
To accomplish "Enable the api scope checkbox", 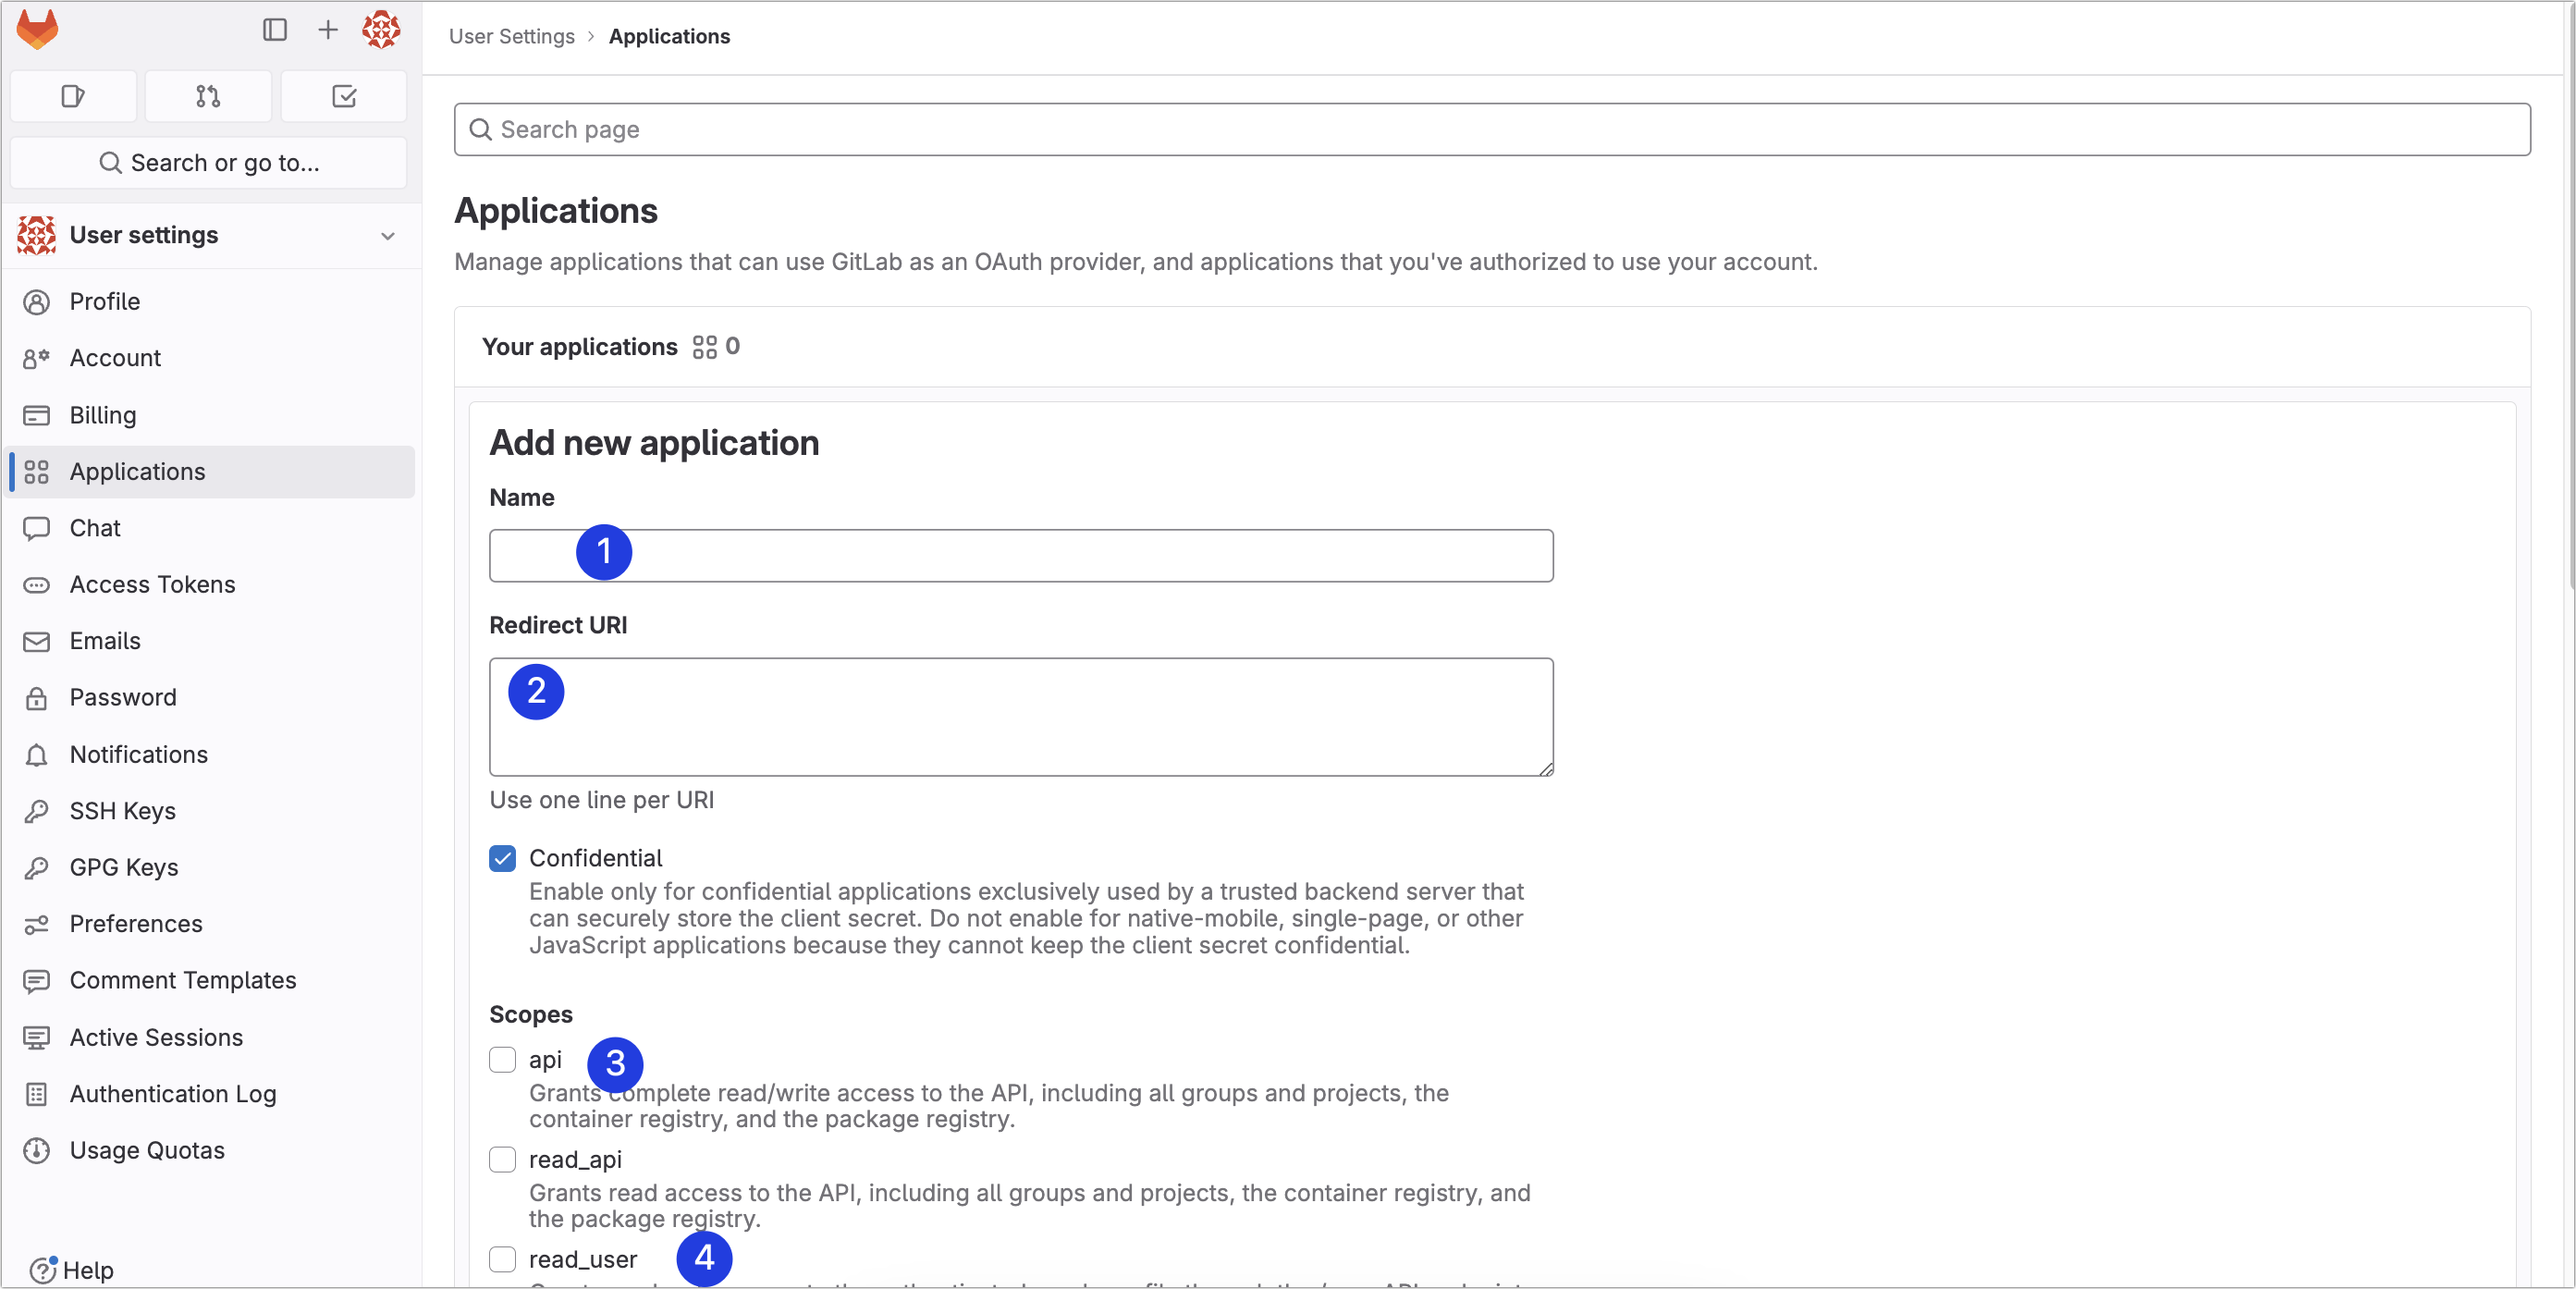I will point(502,1060).
